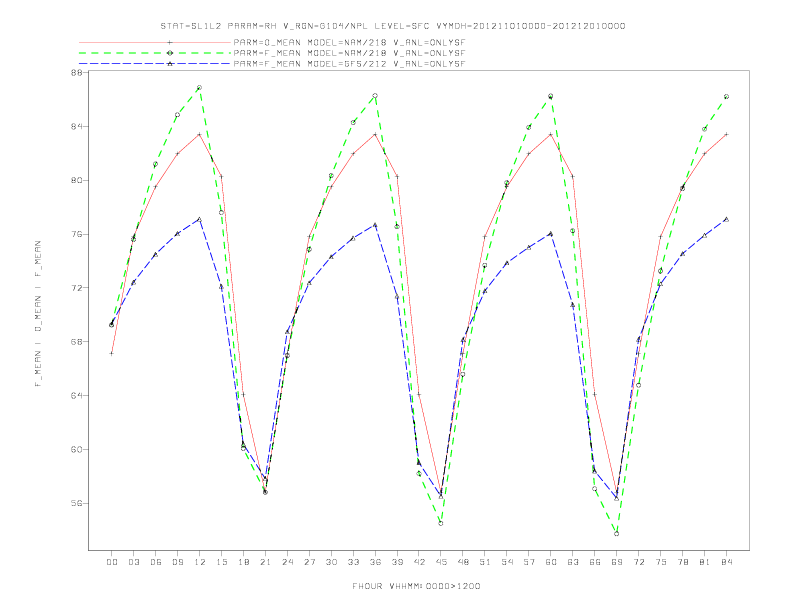Click the y-axis label F_MEAN | O_MEAN | F_MEAN
Image resolution: width=792 pixels, height=612 pixels.
click(x=38, y=314)
